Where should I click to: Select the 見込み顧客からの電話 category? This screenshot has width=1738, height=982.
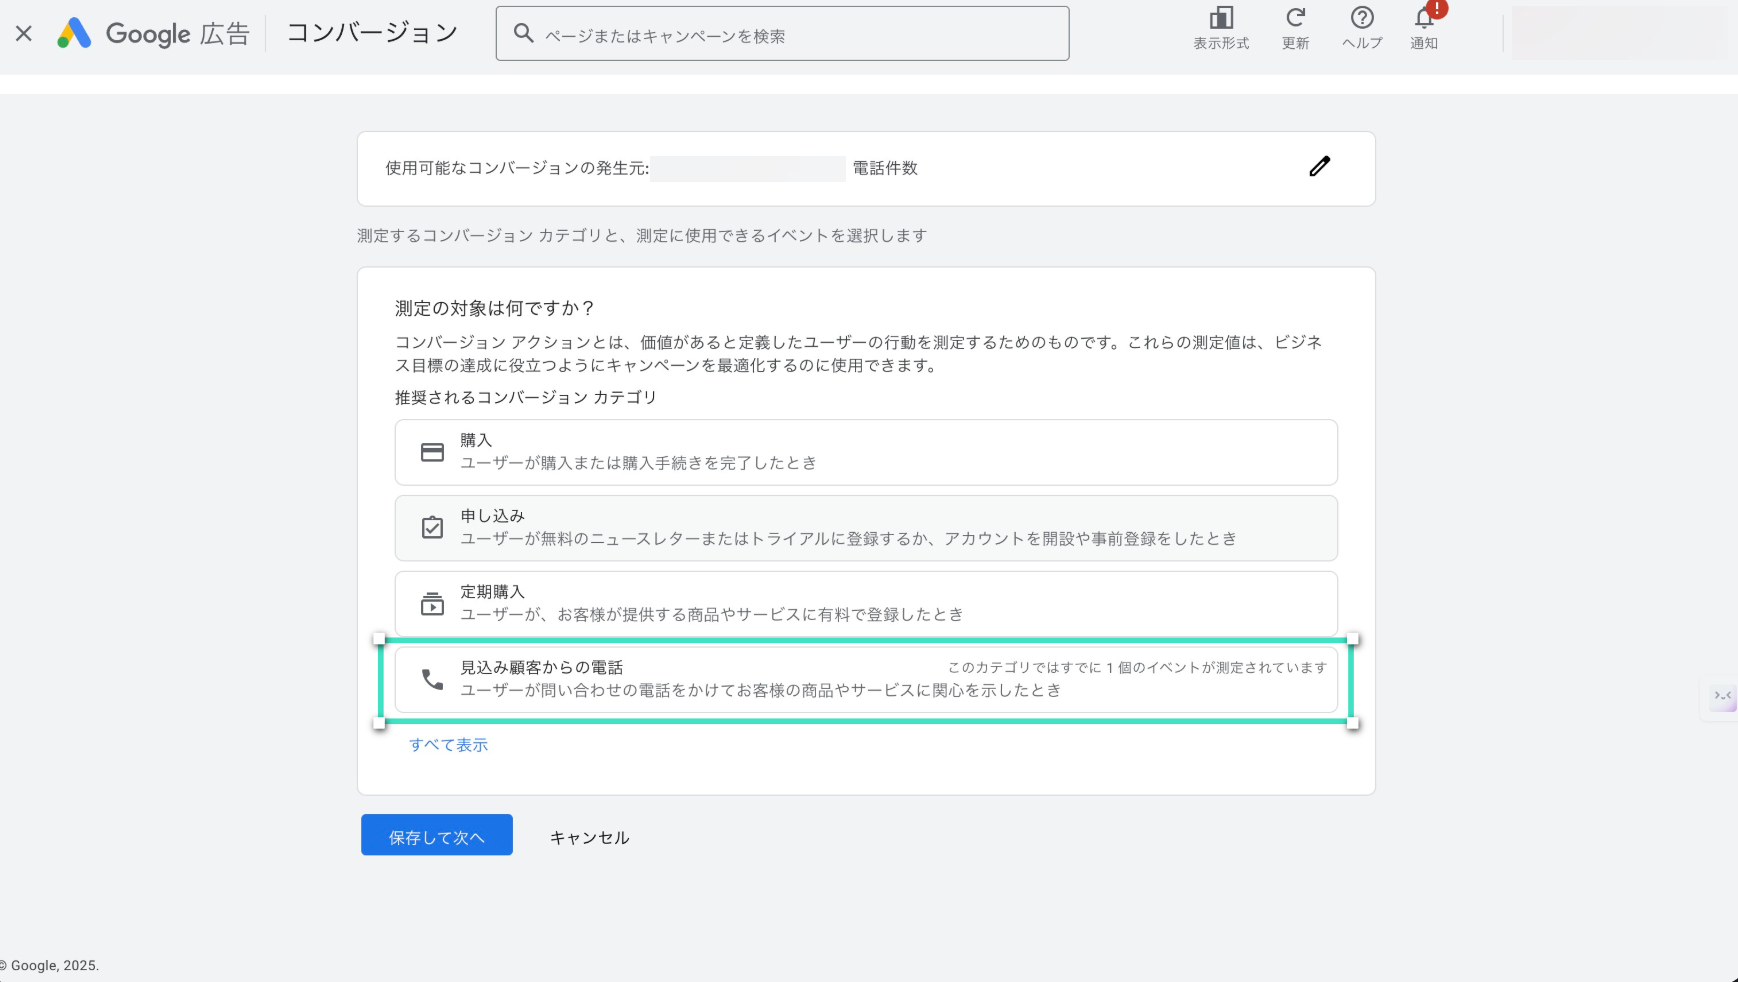866,680
